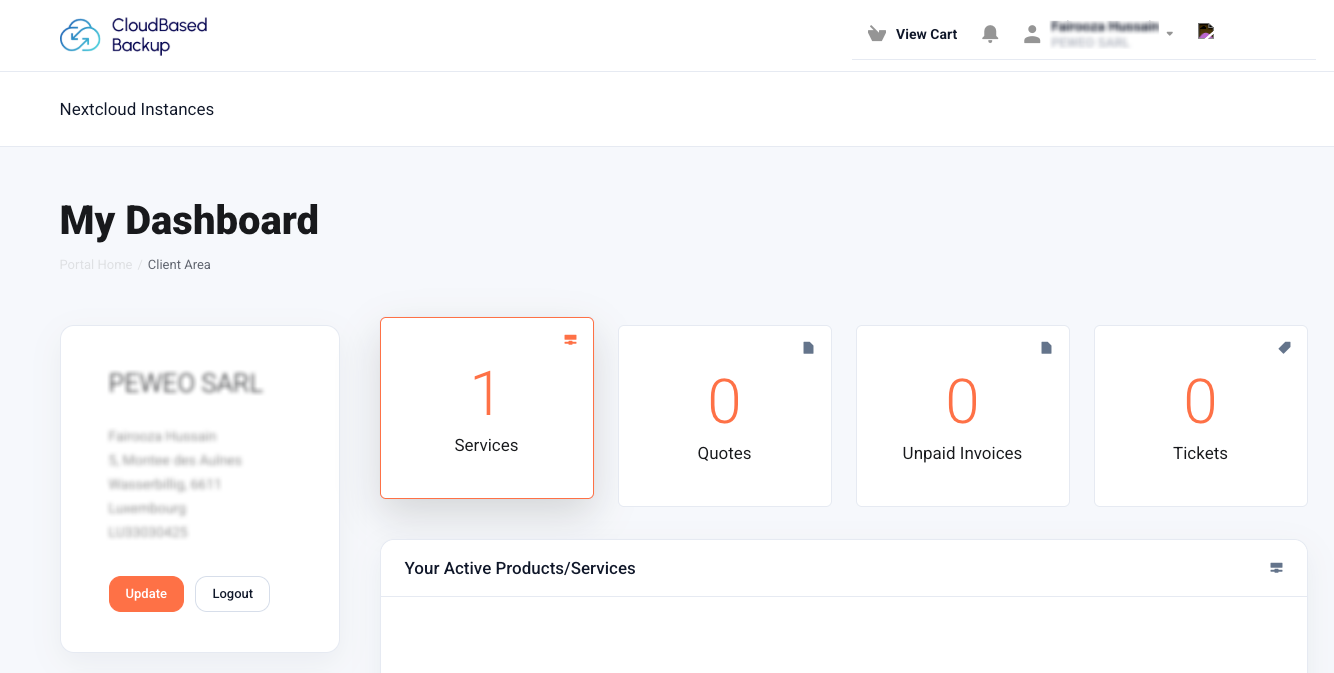Open the Portal Home breadcrumb link
Viewport: 1334px width, 673px height.
pos(95,264)
